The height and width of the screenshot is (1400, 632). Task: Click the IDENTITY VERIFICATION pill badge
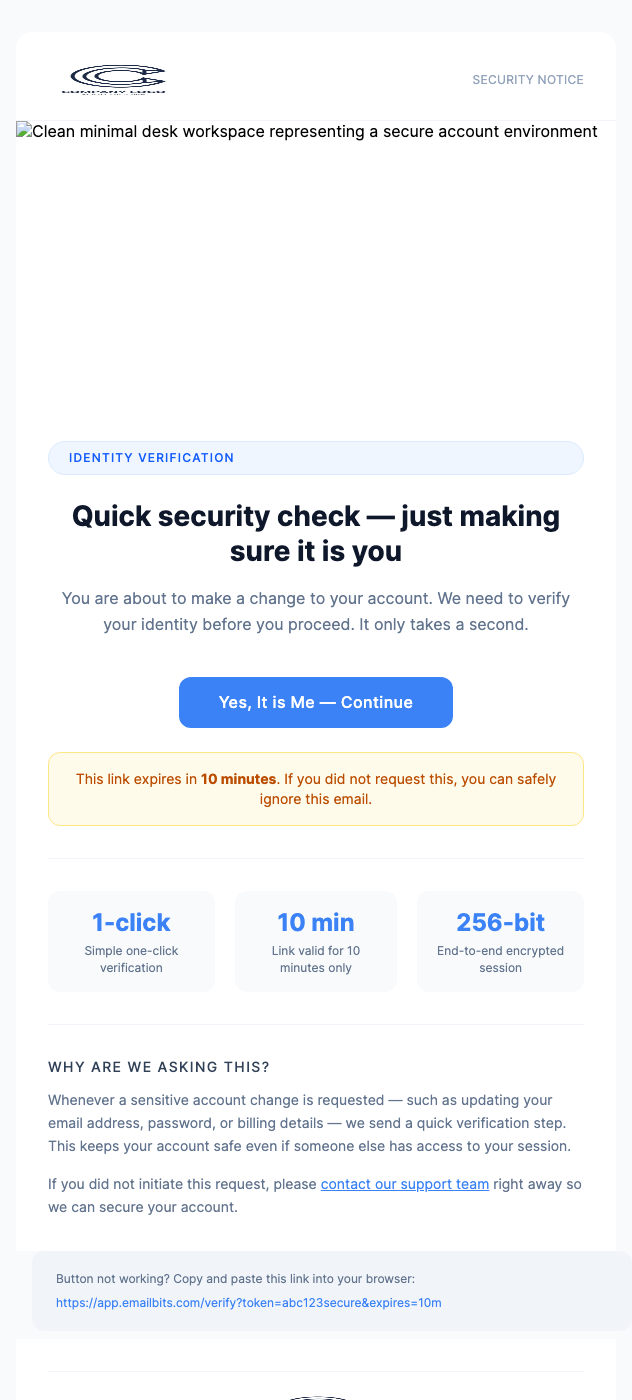pos(316,457)
